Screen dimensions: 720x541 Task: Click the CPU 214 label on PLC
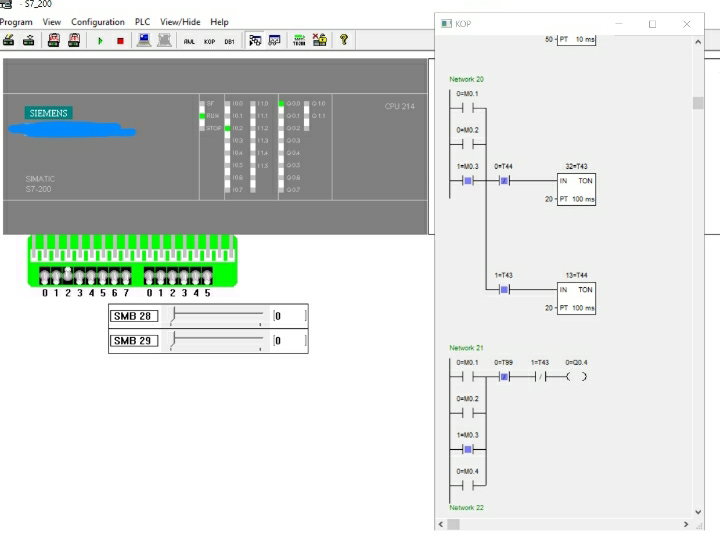coord(399,107)
